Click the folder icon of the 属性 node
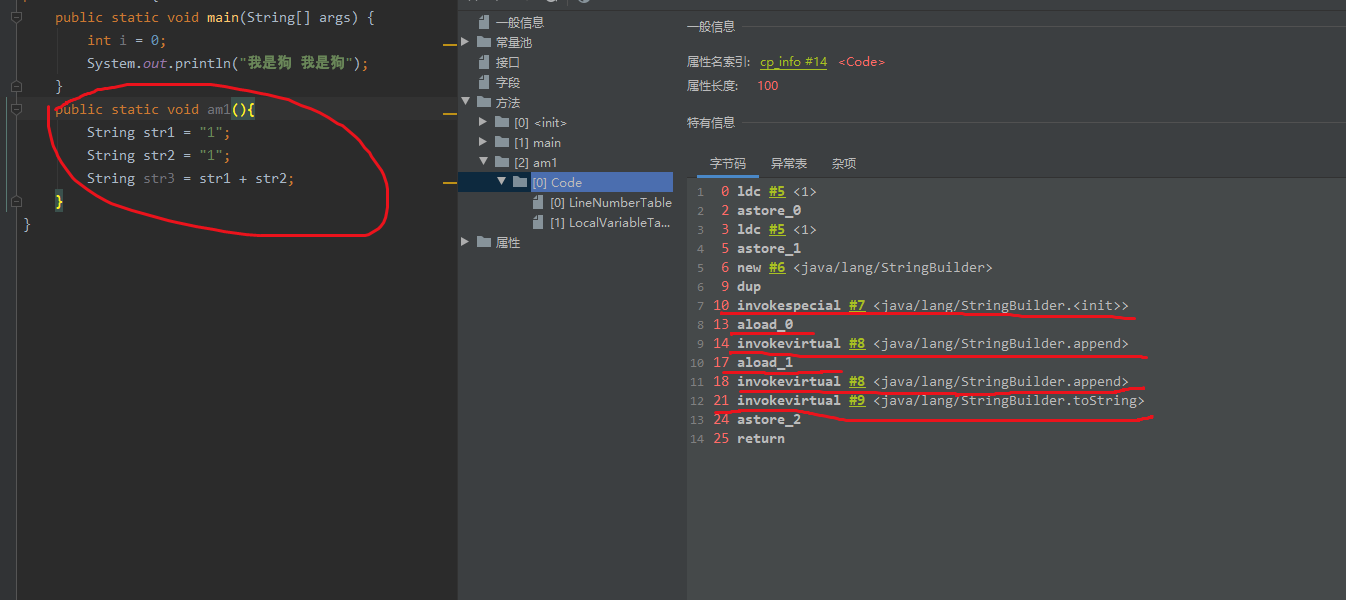The width and height of the screenshot is (1346, 600). point(485,242)
